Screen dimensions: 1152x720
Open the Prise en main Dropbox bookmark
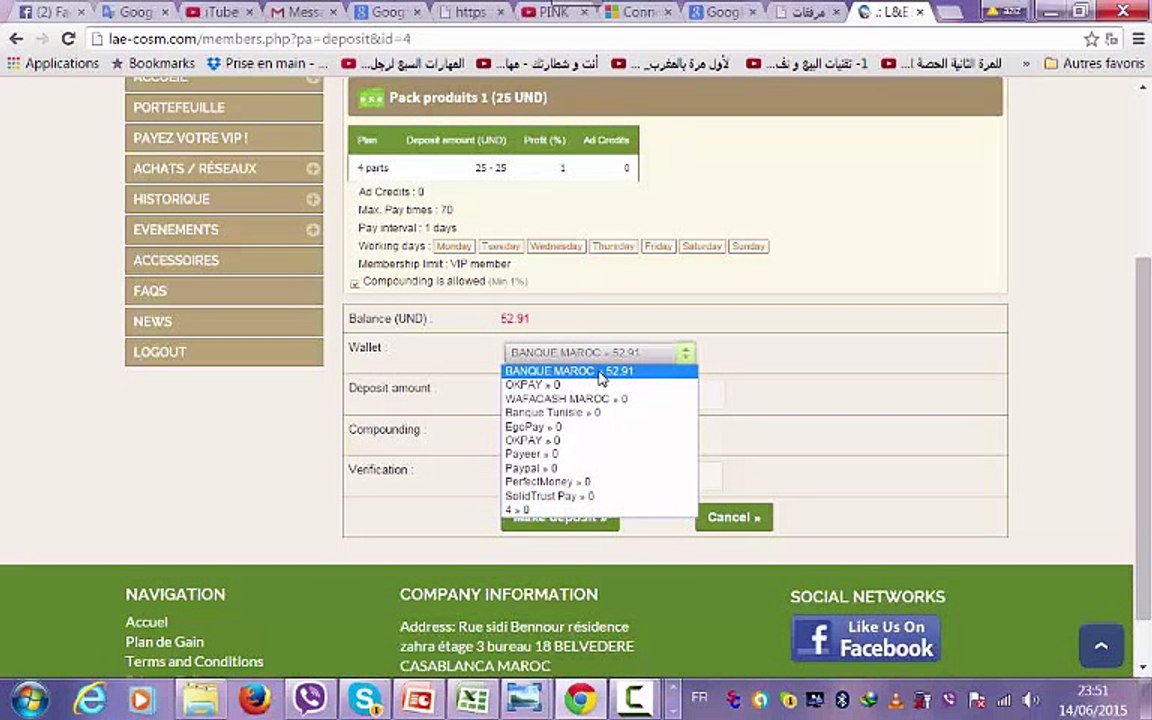click(267, 64)
